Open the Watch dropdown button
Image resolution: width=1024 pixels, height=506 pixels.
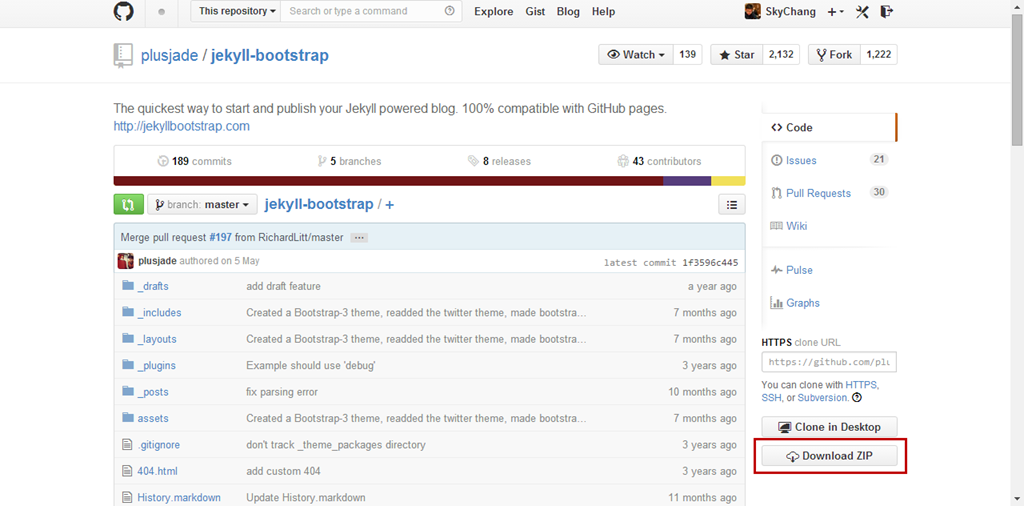click(x=635, y=55)
